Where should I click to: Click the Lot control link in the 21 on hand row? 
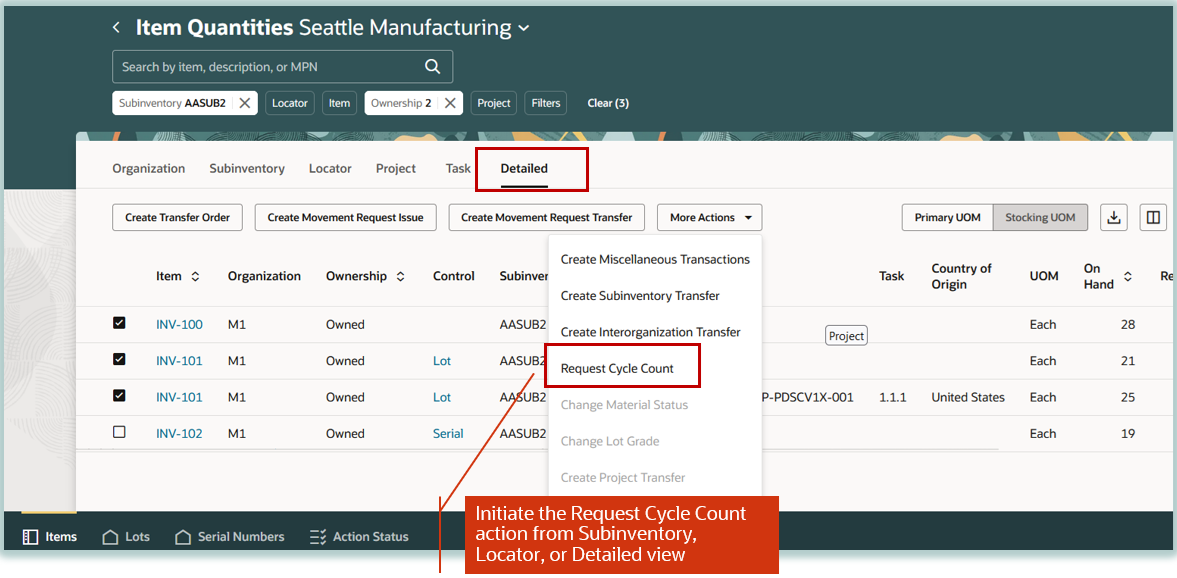tap(442, 361)
